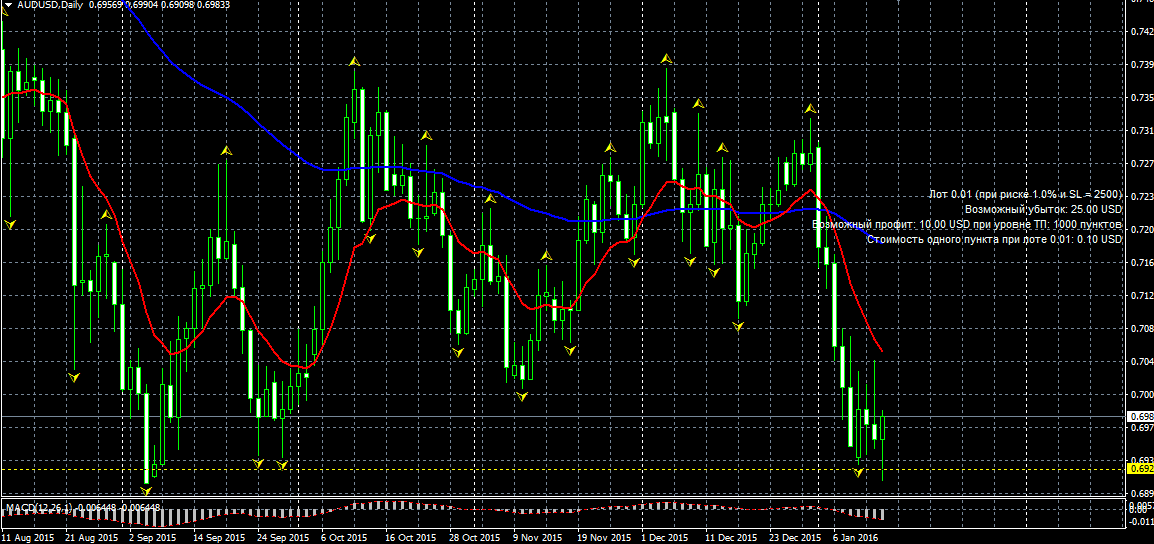Click the 6 Oct 2015 date label
1154x544 pixels.
tap(345, 538)
